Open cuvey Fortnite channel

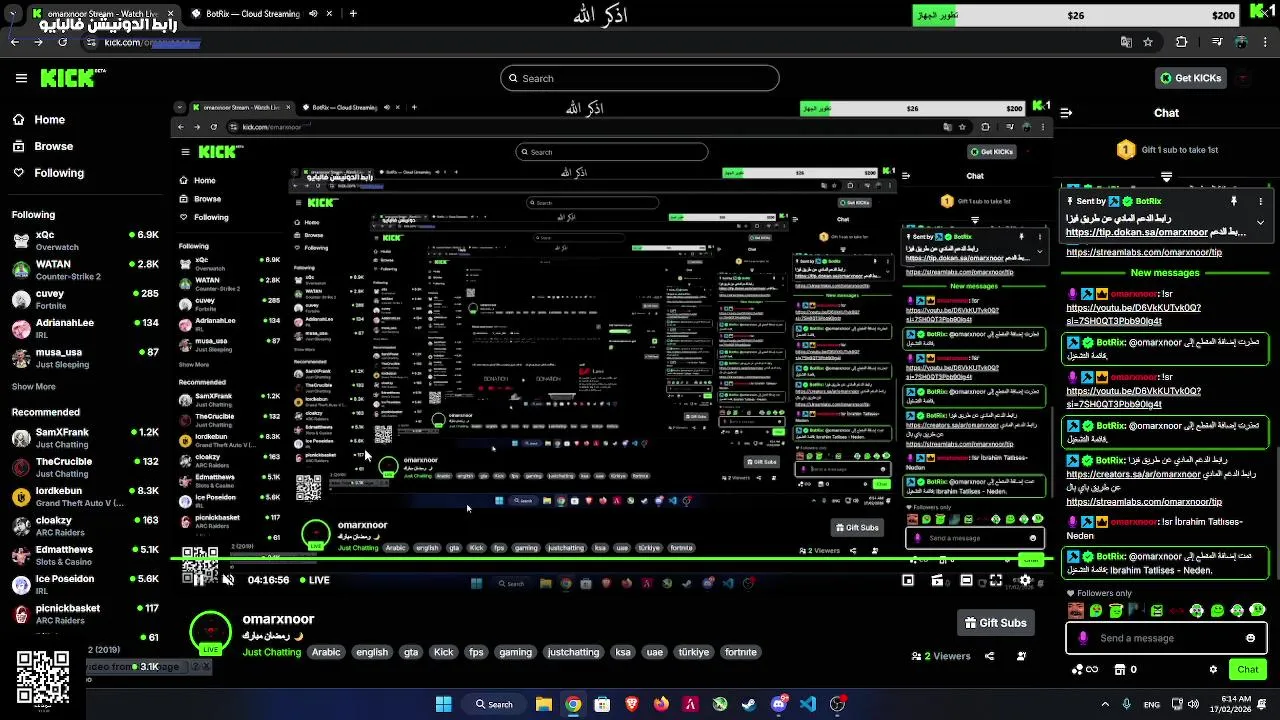click(85, 299)
